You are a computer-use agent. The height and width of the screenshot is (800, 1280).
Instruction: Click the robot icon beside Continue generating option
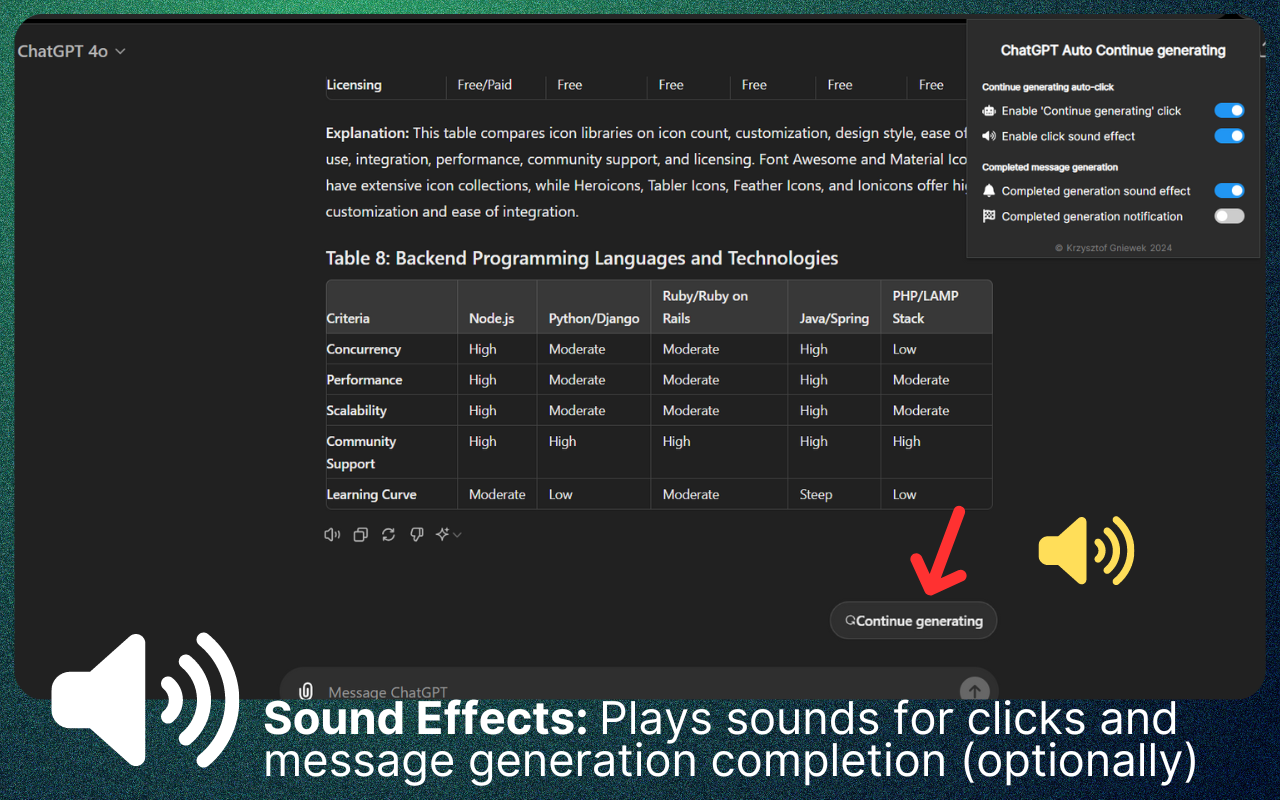[989, 111]
